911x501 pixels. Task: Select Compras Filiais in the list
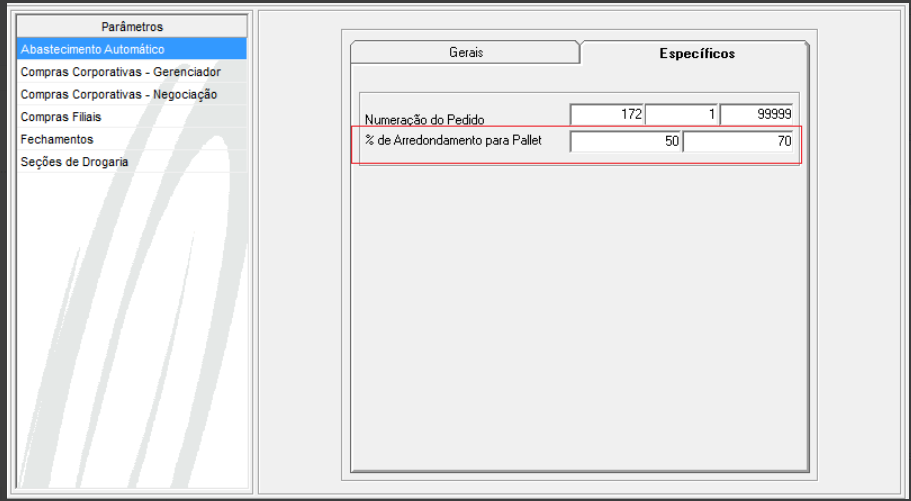pos(132,117)
